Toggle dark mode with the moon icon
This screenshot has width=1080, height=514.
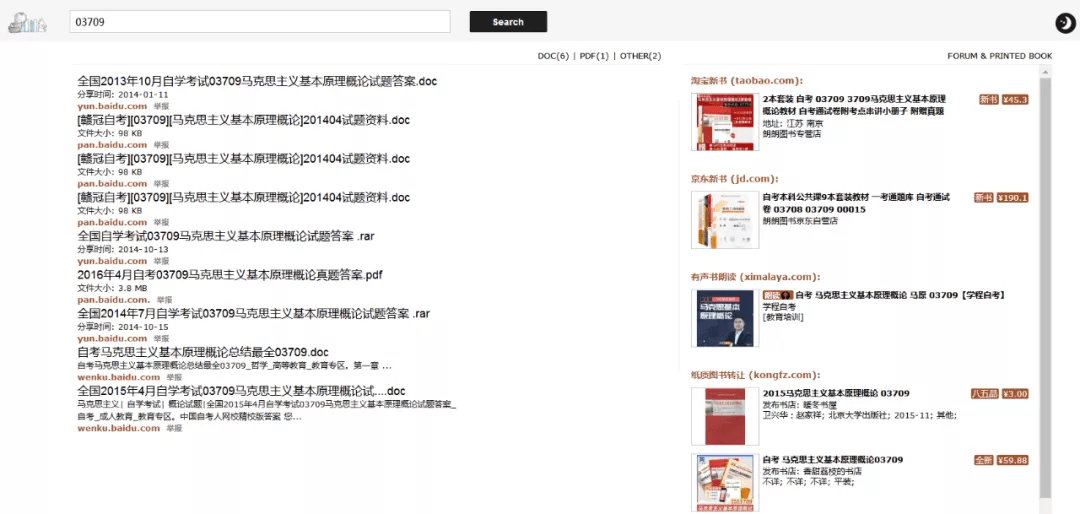click(x=1065, y=23)
